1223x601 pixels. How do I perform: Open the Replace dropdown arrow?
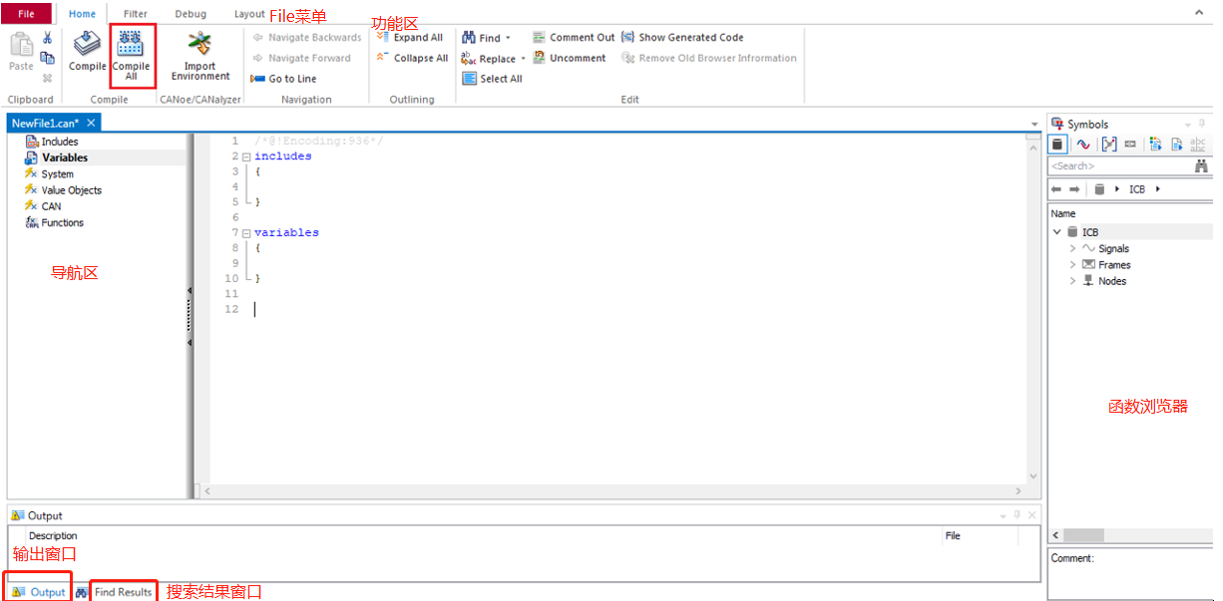pyautogui.click(x=523, y=59)
